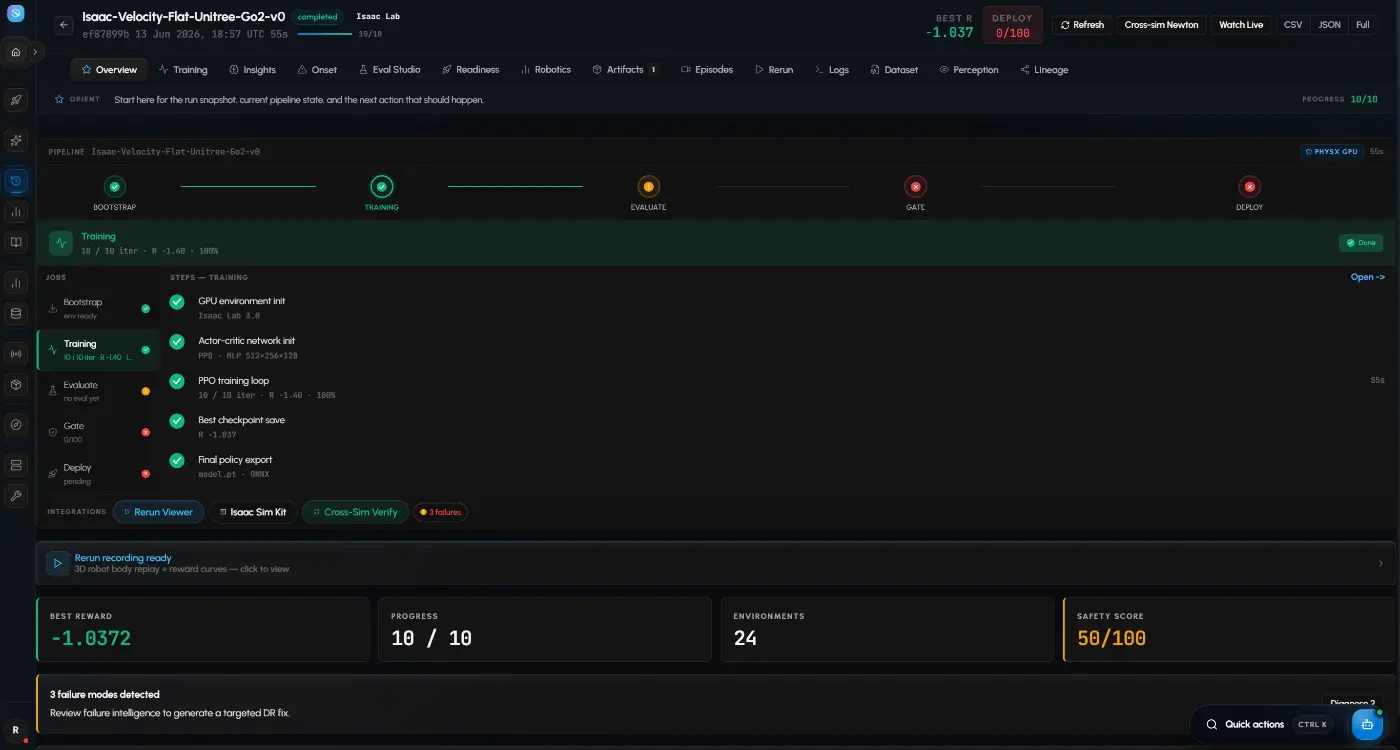Image resolution: width=1400 pixels, height=750 pixels.
Task: Click the Deploy pipeline stage icon
Action: point(1249,186)
